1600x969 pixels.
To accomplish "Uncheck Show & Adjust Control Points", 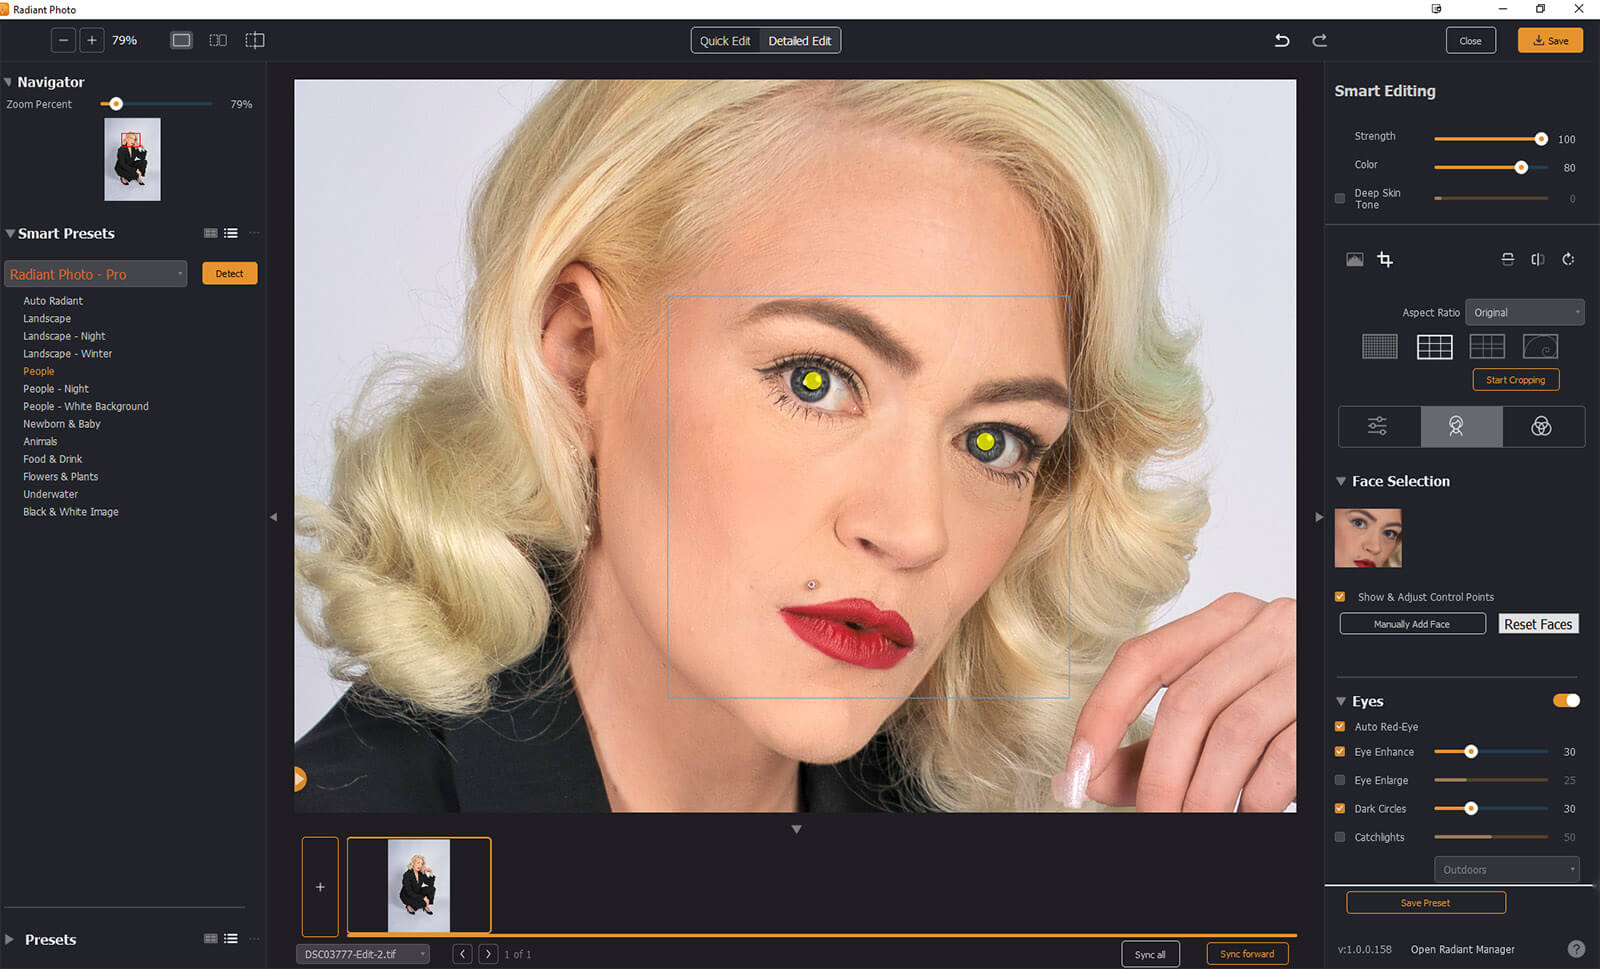I will [1340, 597].
